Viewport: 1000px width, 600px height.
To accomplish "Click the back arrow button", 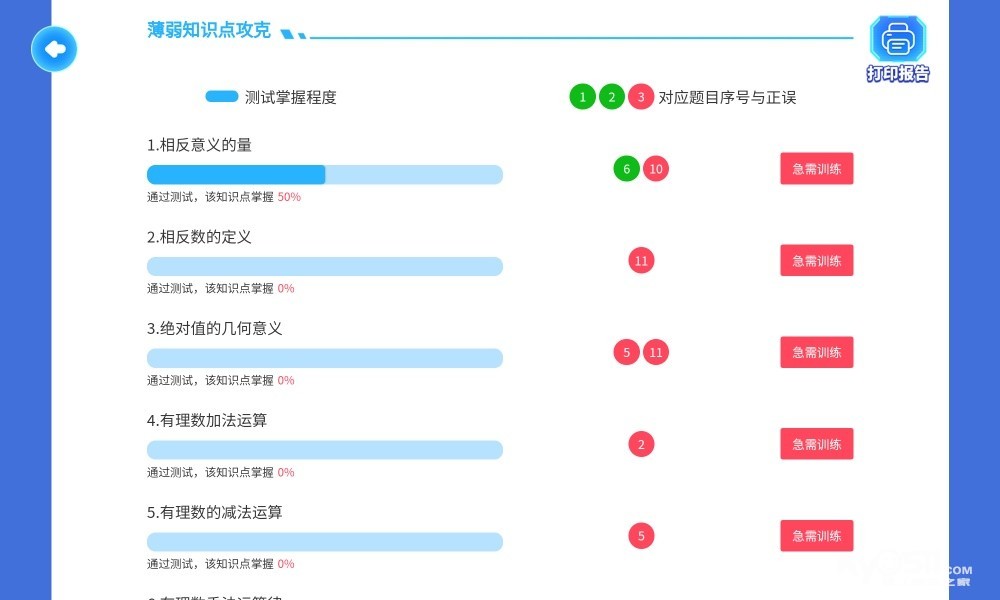I will 54,48.
